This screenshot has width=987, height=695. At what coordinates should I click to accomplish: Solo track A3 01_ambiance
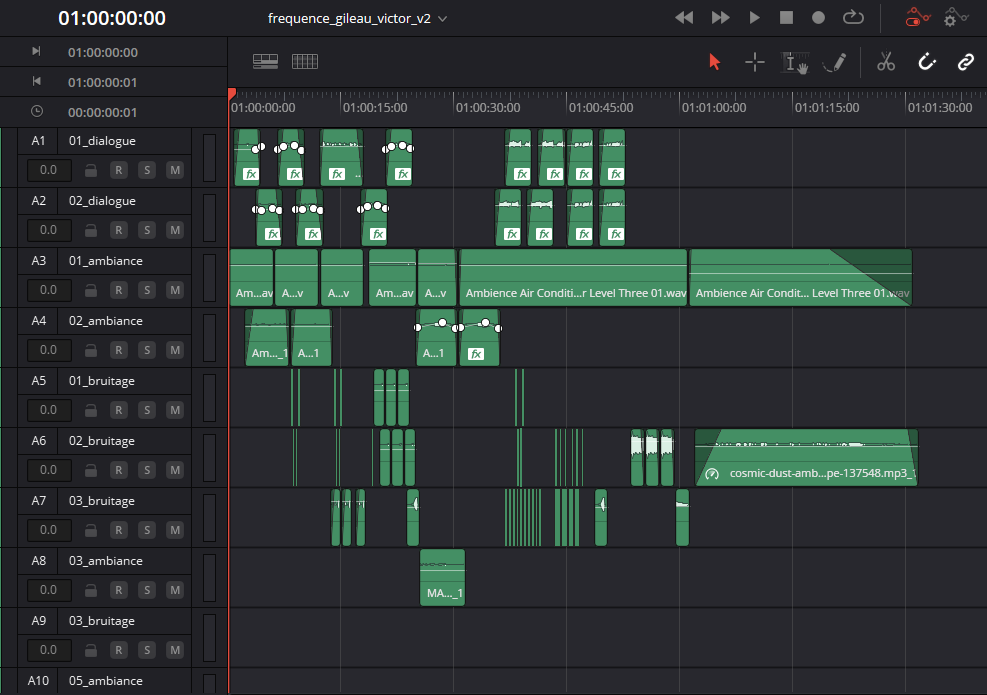pos(147,290)
